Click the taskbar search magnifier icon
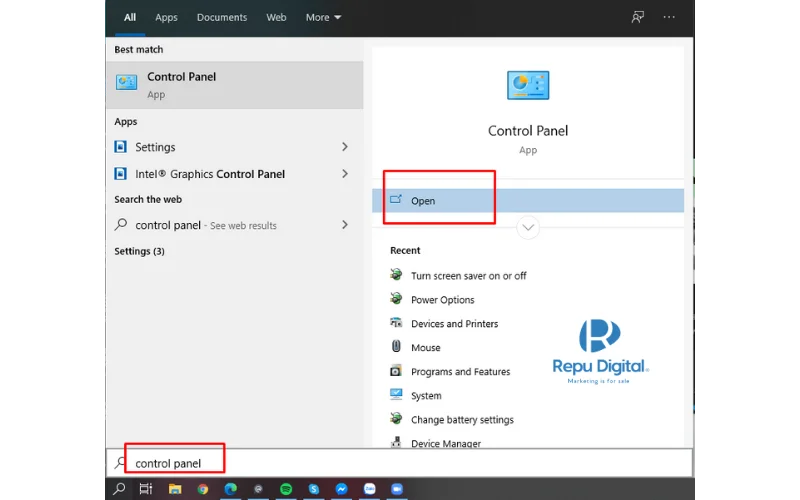The width and height of the screenshot is (800, 500). [119, 489]
